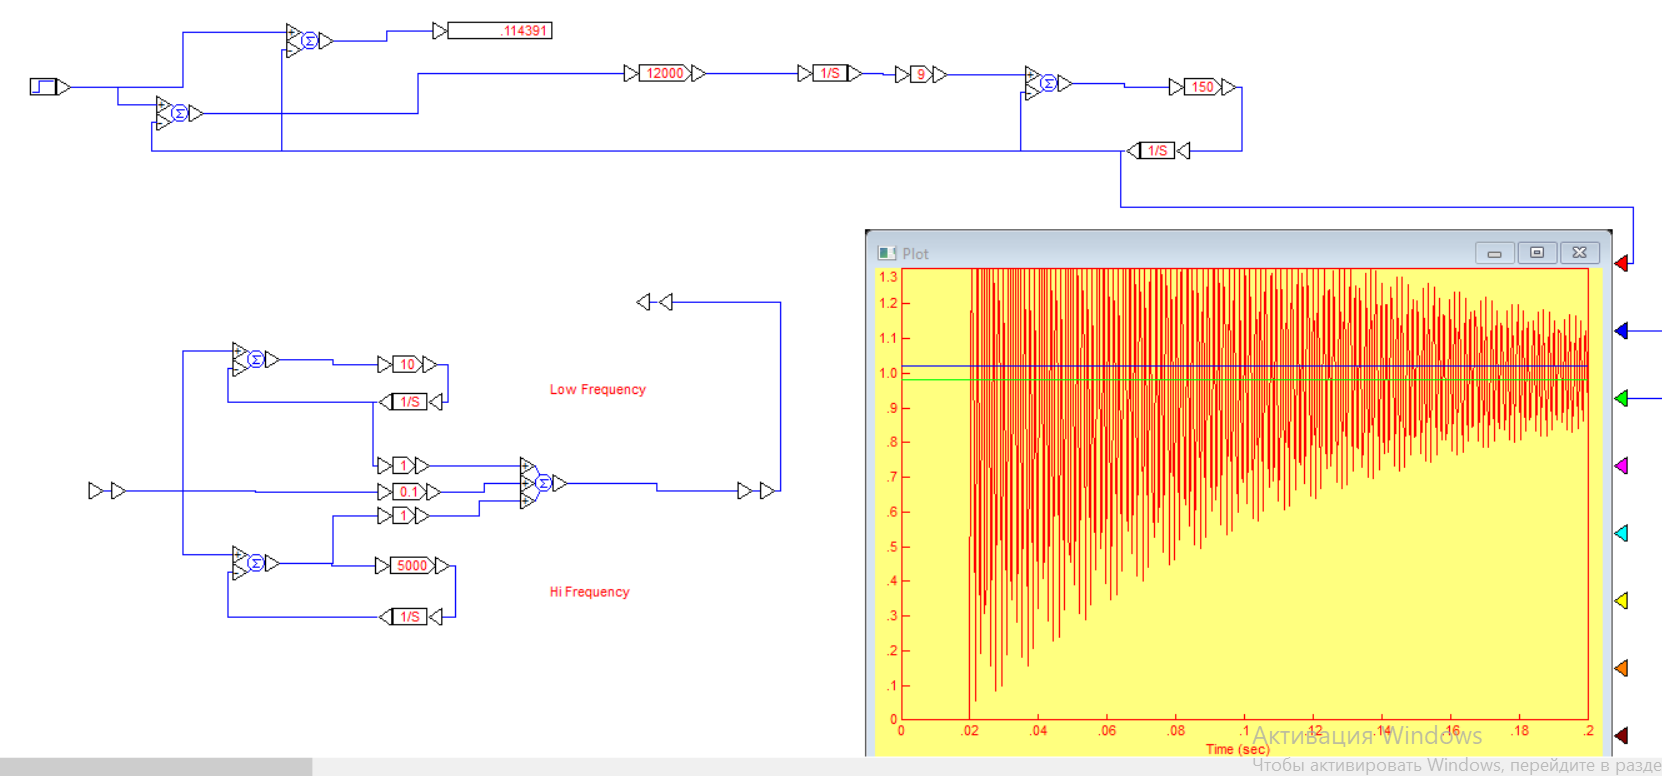Select the green plot input connector
This screenshot has width=1662, height=776.
click(x=1622, y=398)
